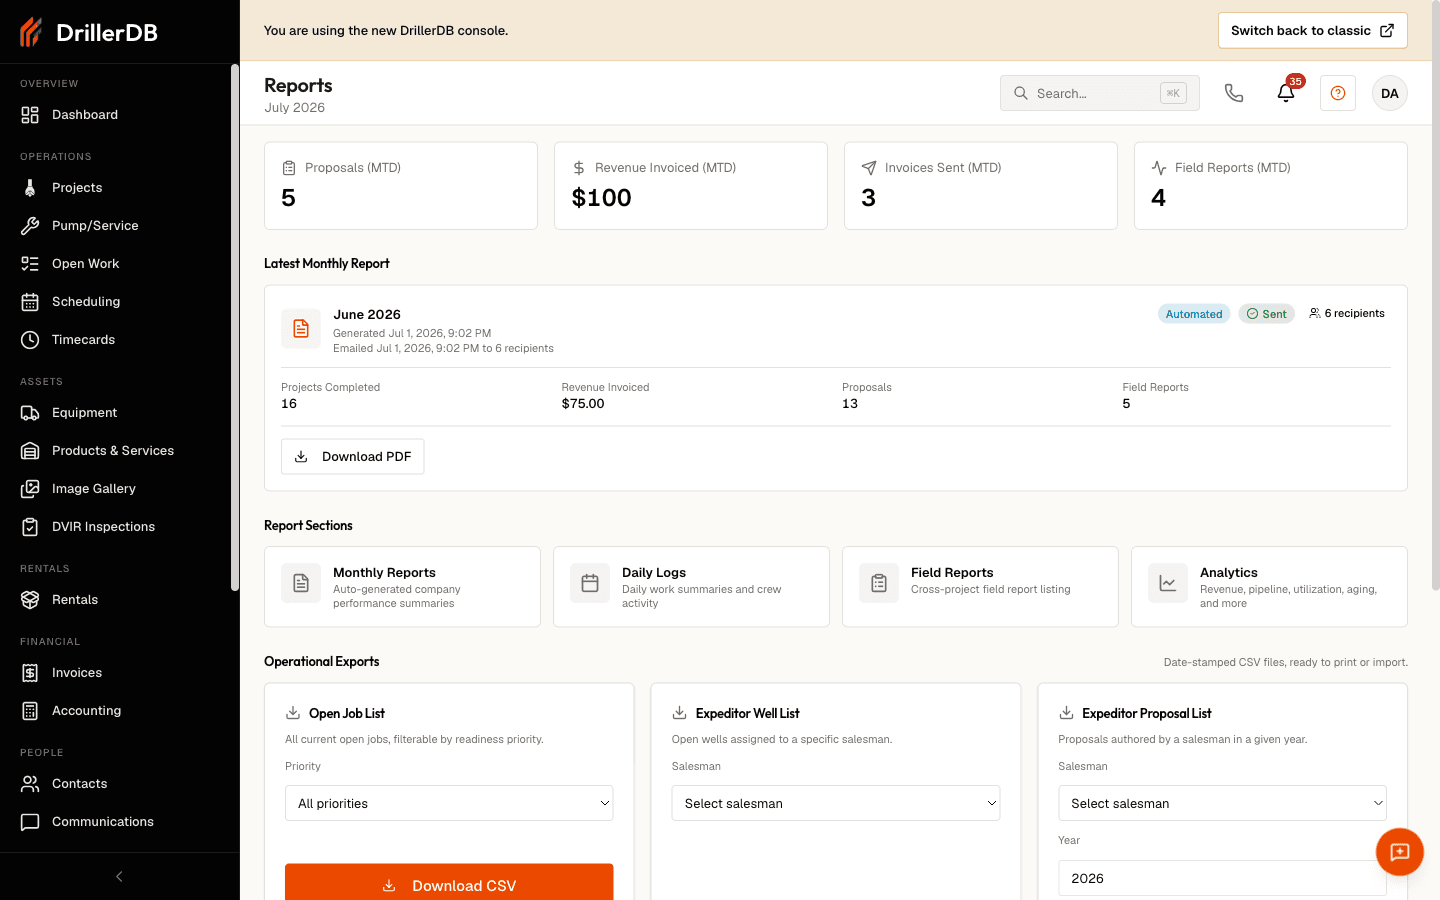
Task: Open the DA user avatar menu
Action: pyautogui.click(x=1389, y=93)
